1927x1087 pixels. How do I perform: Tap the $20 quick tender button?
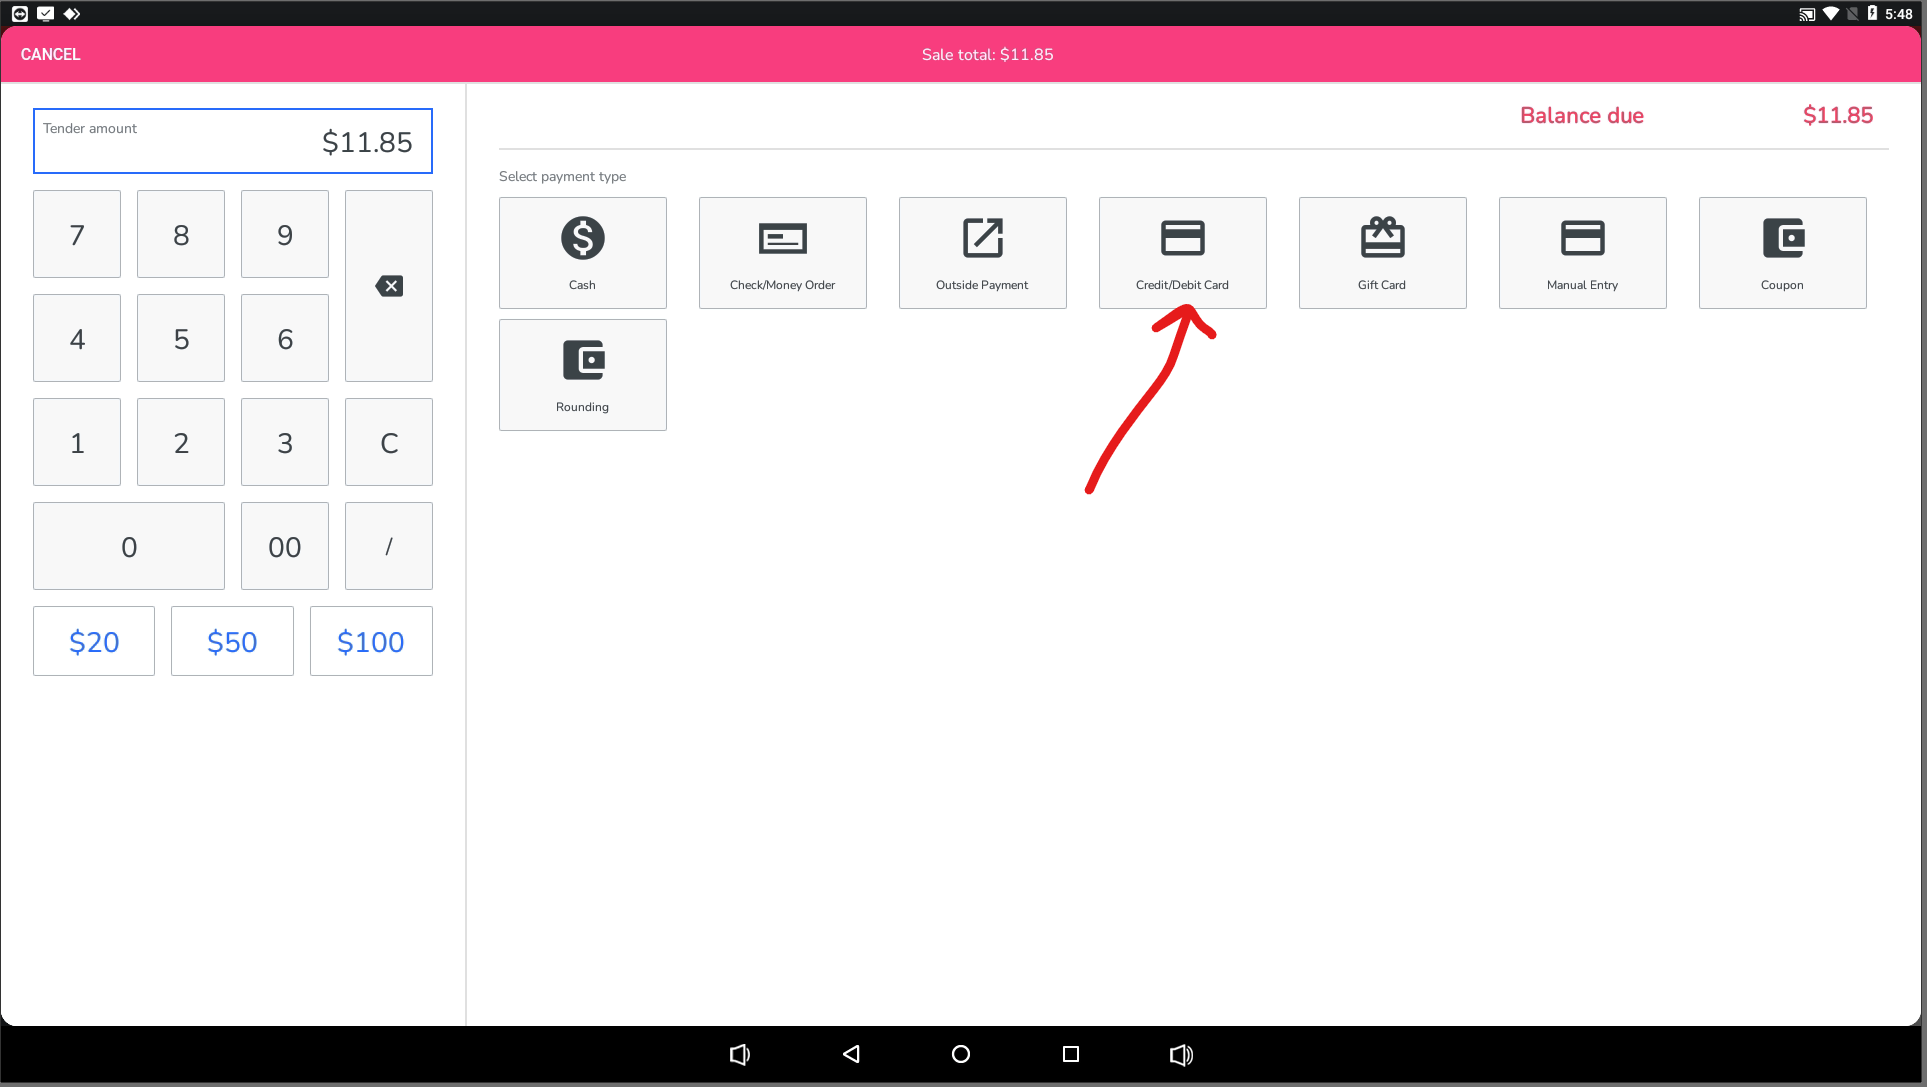click(94, 641)
